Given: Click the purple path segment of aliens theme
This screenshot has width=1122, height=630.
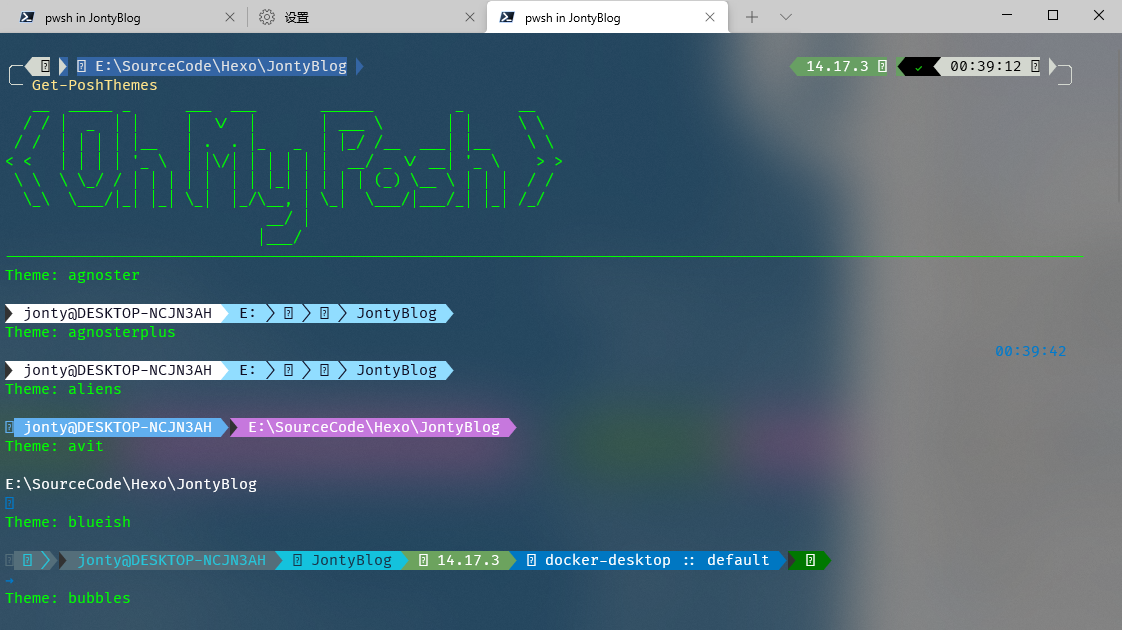Looking at the screenshot, I should pos(373,427).
